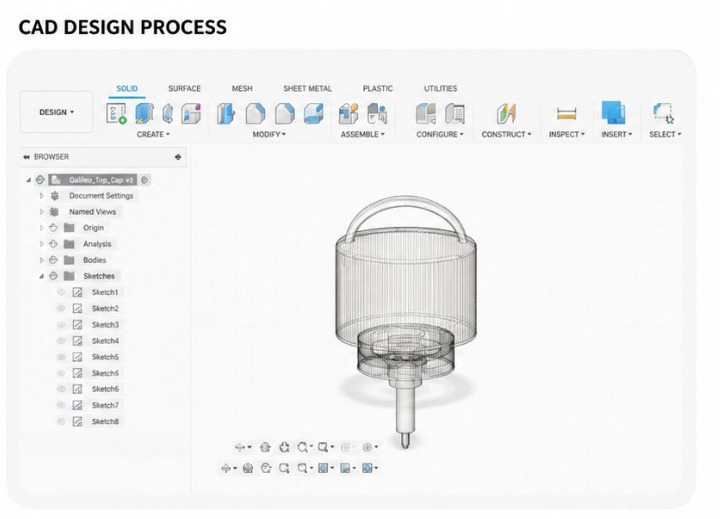Collapse the root Galileo_Top_Cap node
The image size is (720, 519).
(x=28, y=180)
